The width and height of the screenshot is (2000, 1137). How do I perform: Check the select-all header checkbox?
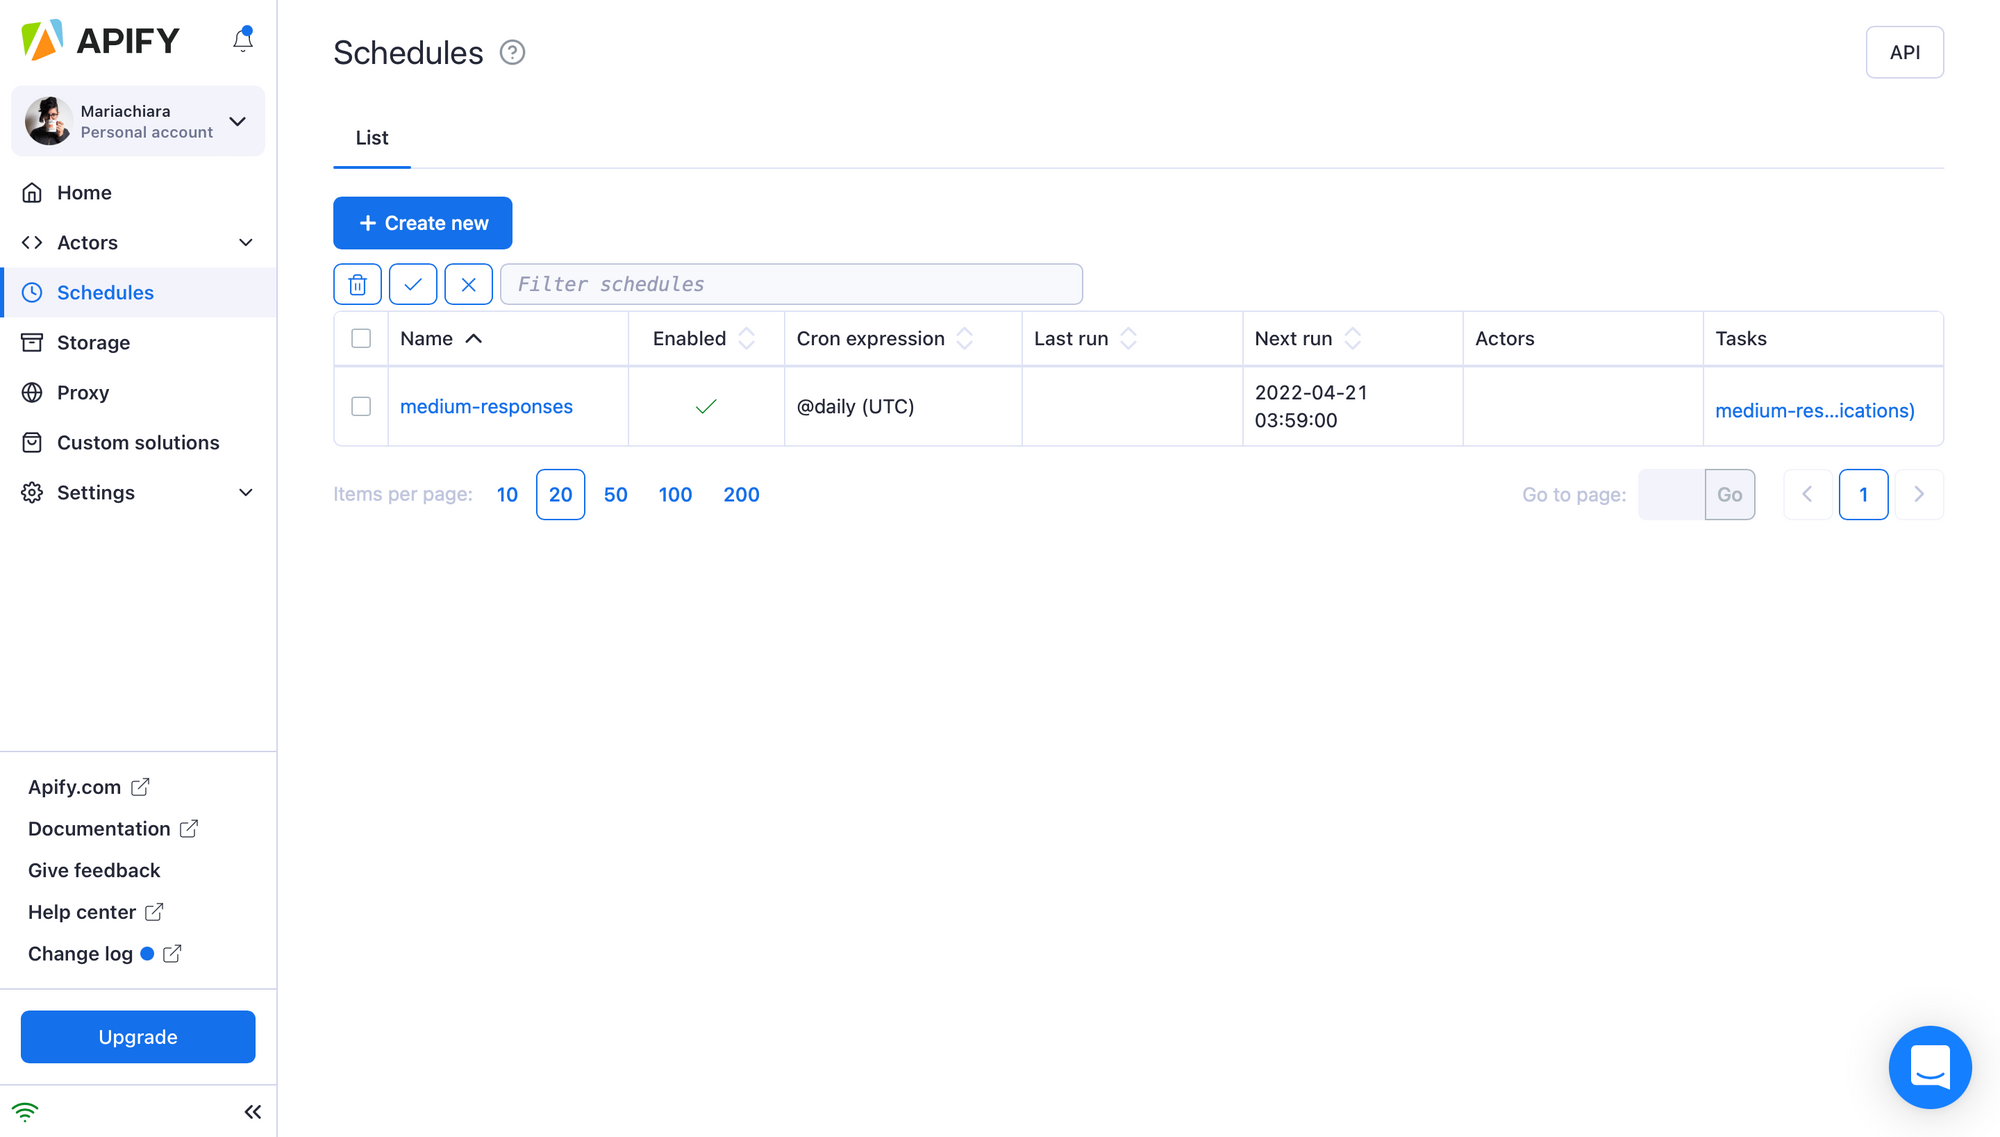click(x=361, y=339)
